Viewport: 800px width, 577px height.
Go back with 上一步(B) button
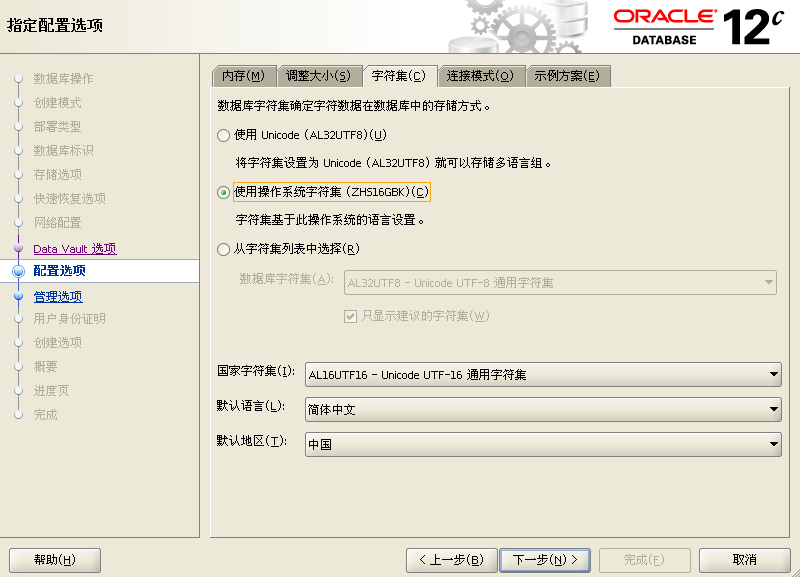point(452,560)
